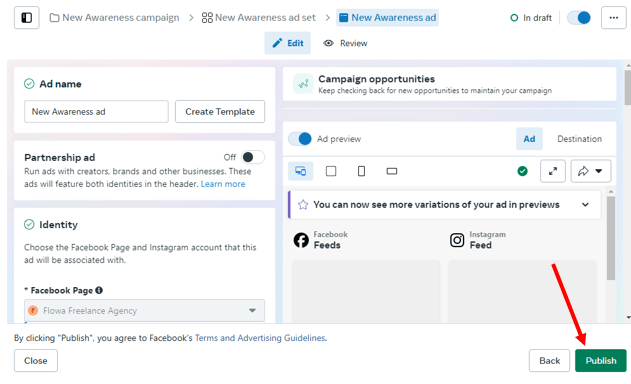Viewport: 631px width, 384px height.
Task: Open the Facebook Page dropdown
Action: pyautogui.click(x=144, y=310)
